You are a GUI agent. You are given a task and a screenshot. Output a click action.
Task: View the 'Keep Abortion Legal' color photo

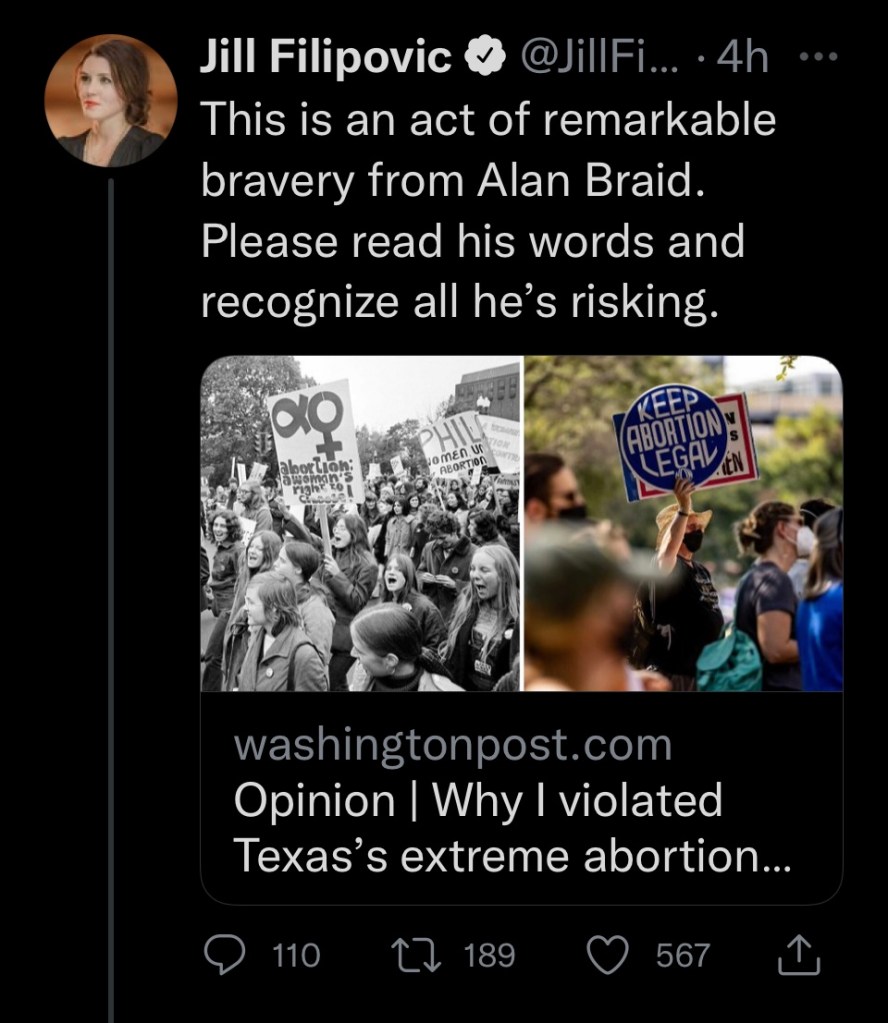pyautogui.click(x=683, y=523)
